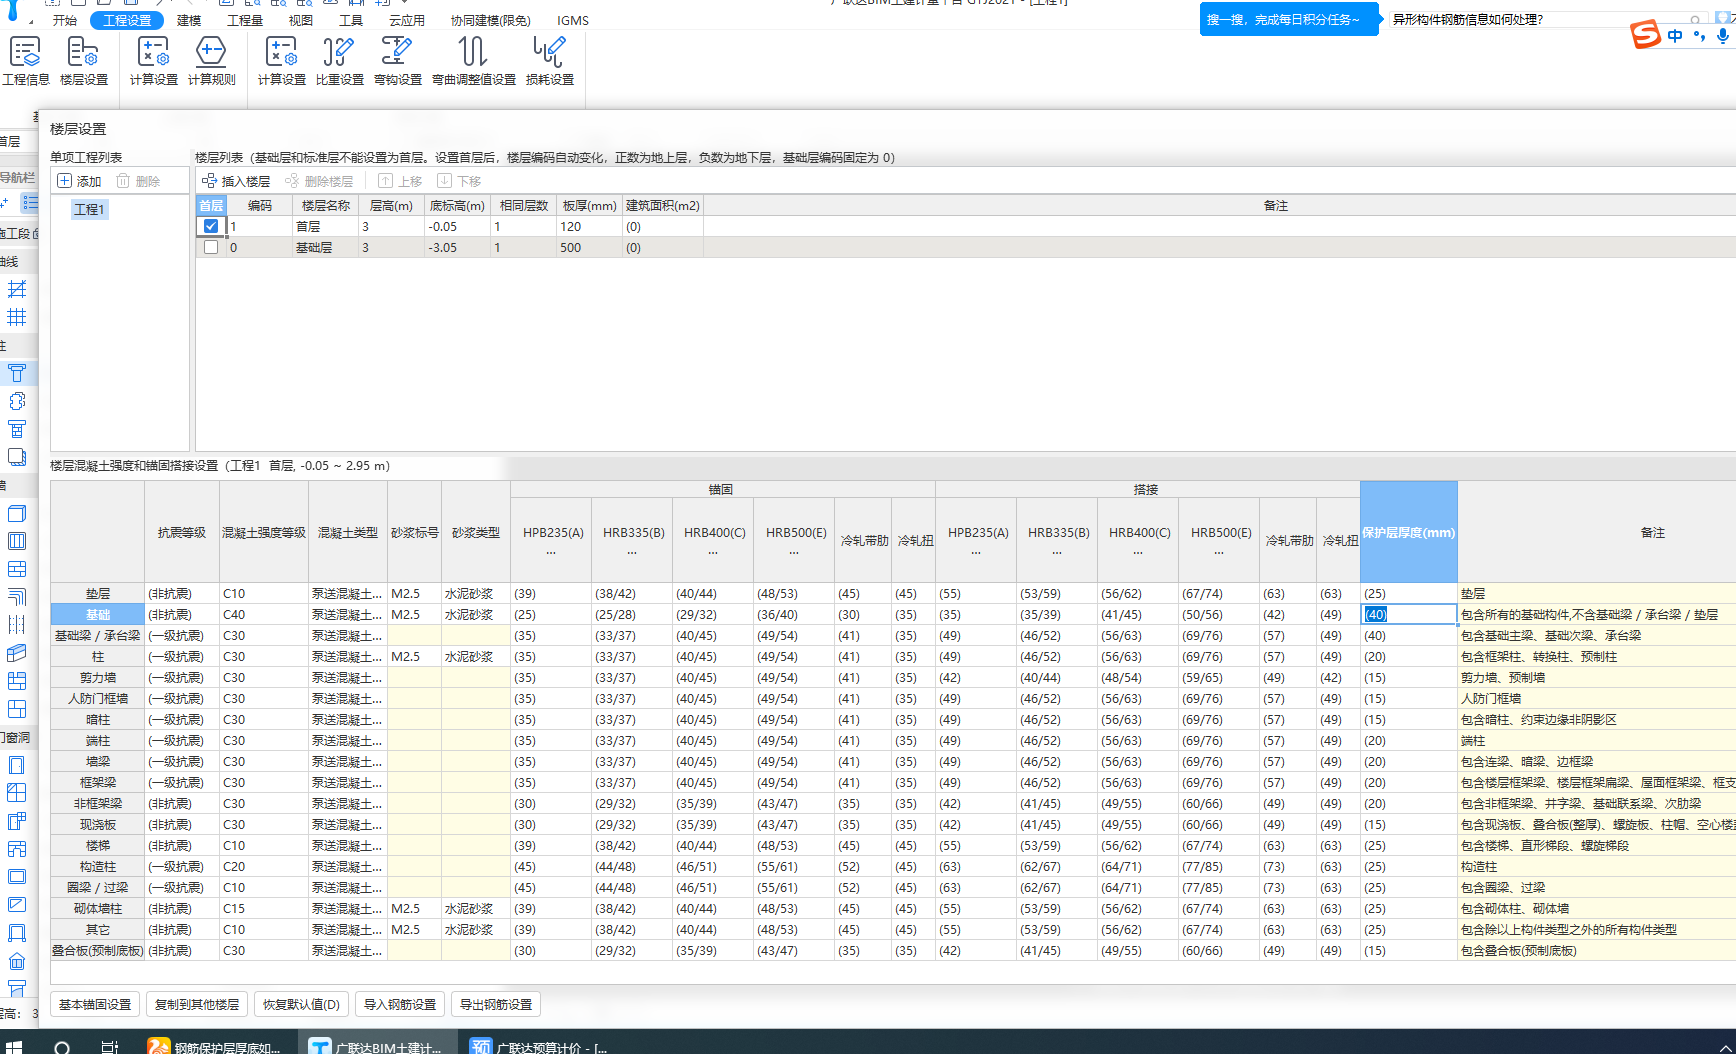Open 损耗设置 ribbon icon
Image resolution: width=1736 pixels, height=1054 pixels.
pos(549,61)
